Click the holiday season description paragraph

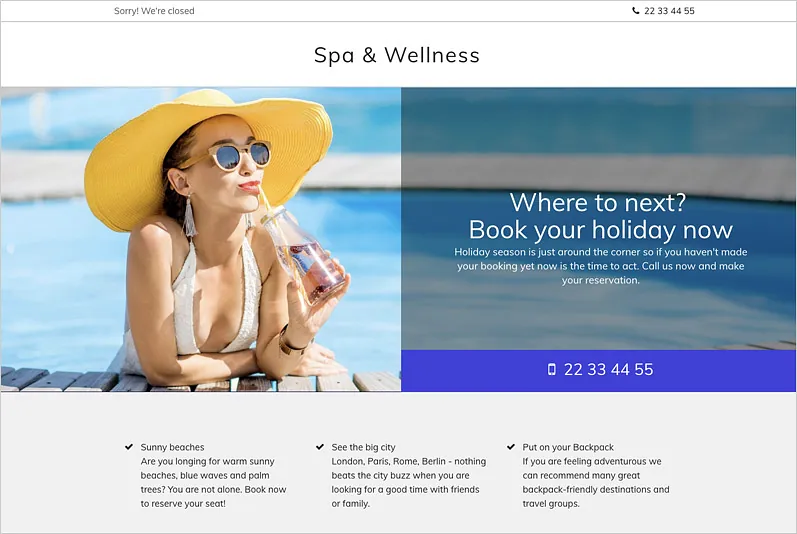(x=600, y=266)
